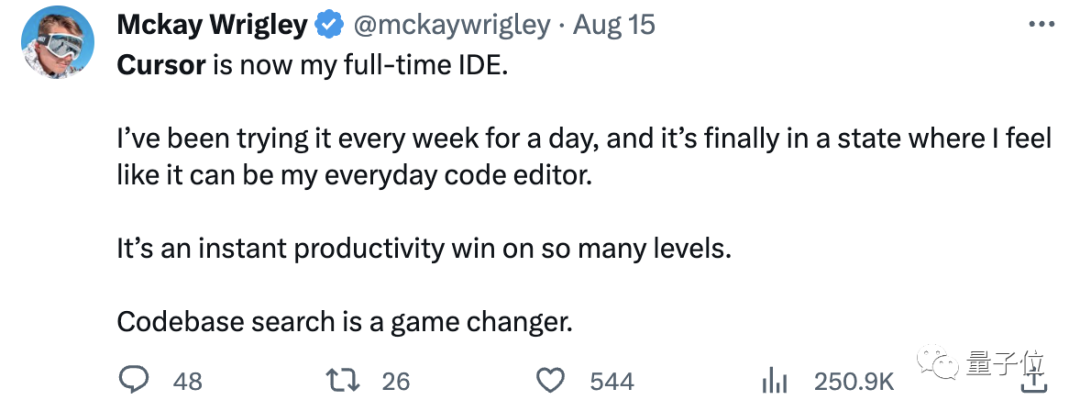1080x411 pixels.
Task: Click the Mckay Wrigley display name
Action: [212, 25]
